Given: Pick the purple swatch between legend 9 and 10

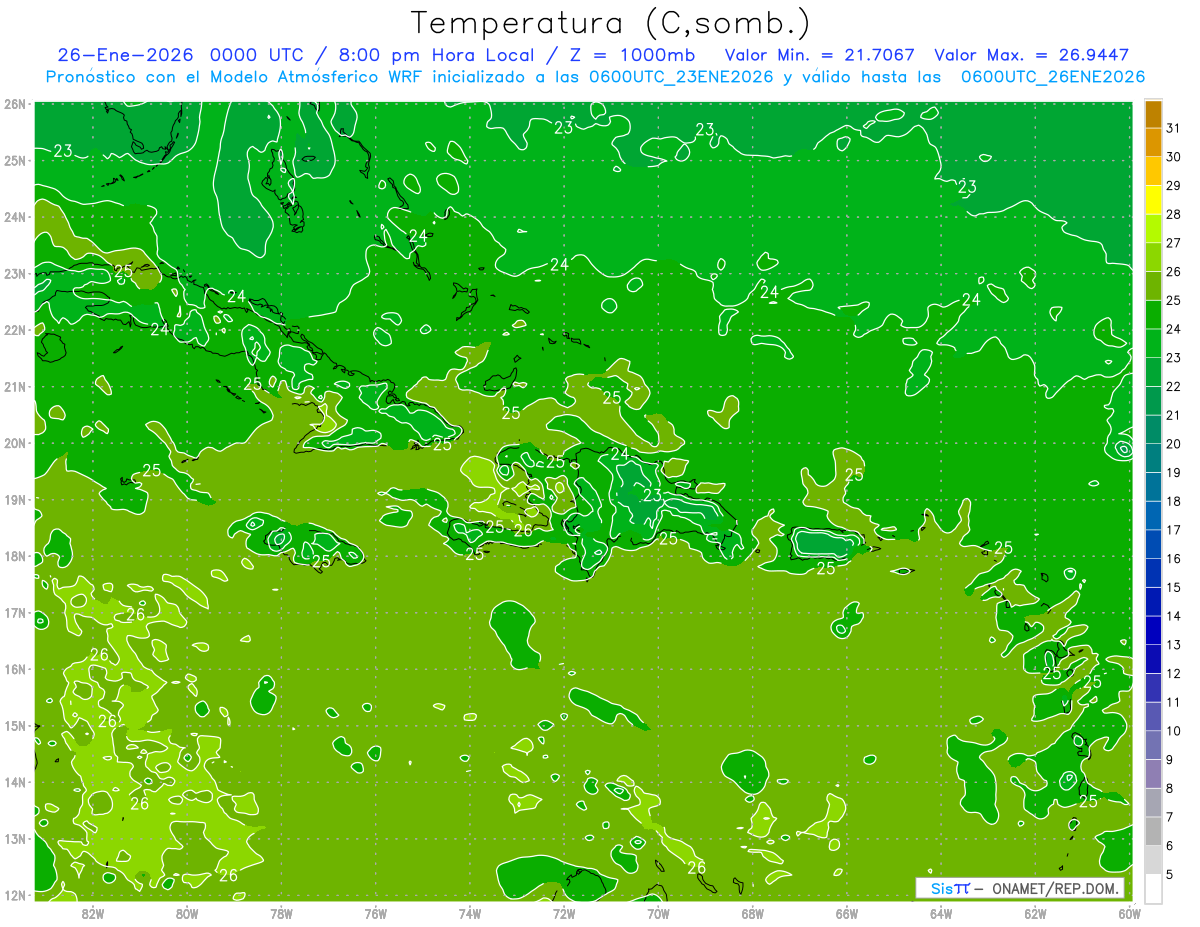Looking at the screenshot, I should (x=1153, y=745).
